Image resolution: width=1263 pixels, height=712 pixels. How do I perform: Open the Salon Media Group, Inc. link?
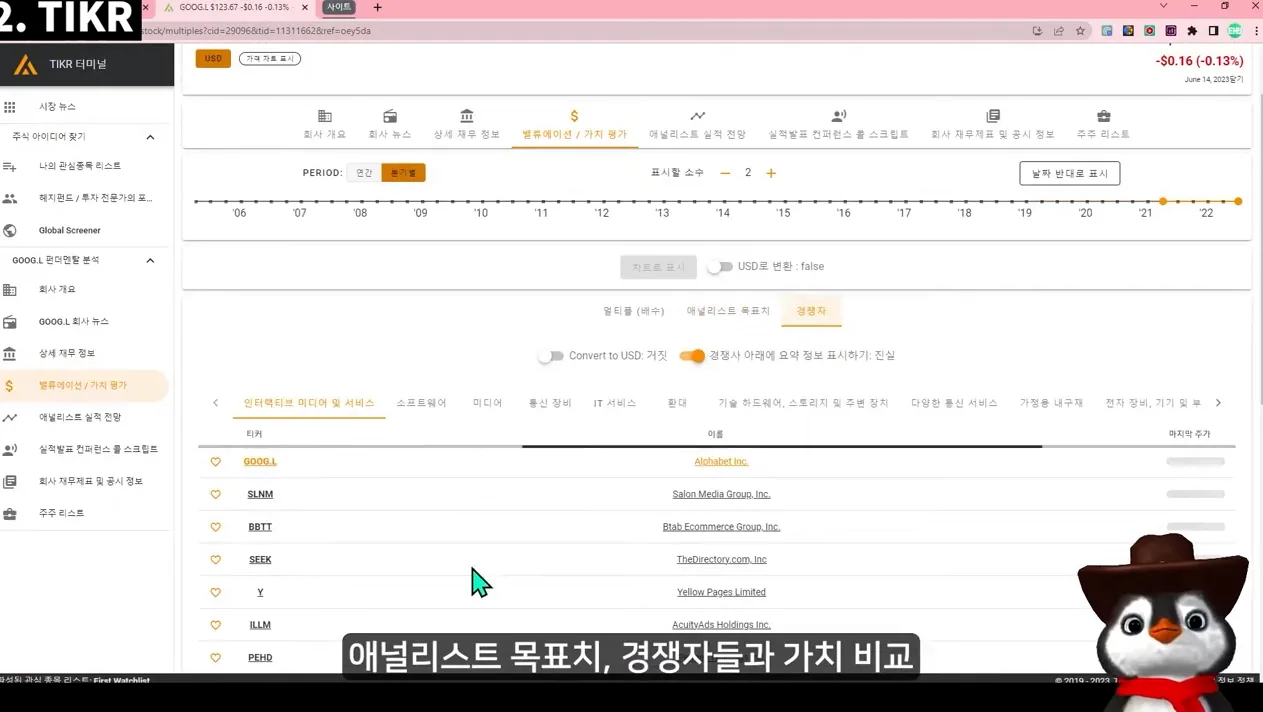click(x=721, y=494)
